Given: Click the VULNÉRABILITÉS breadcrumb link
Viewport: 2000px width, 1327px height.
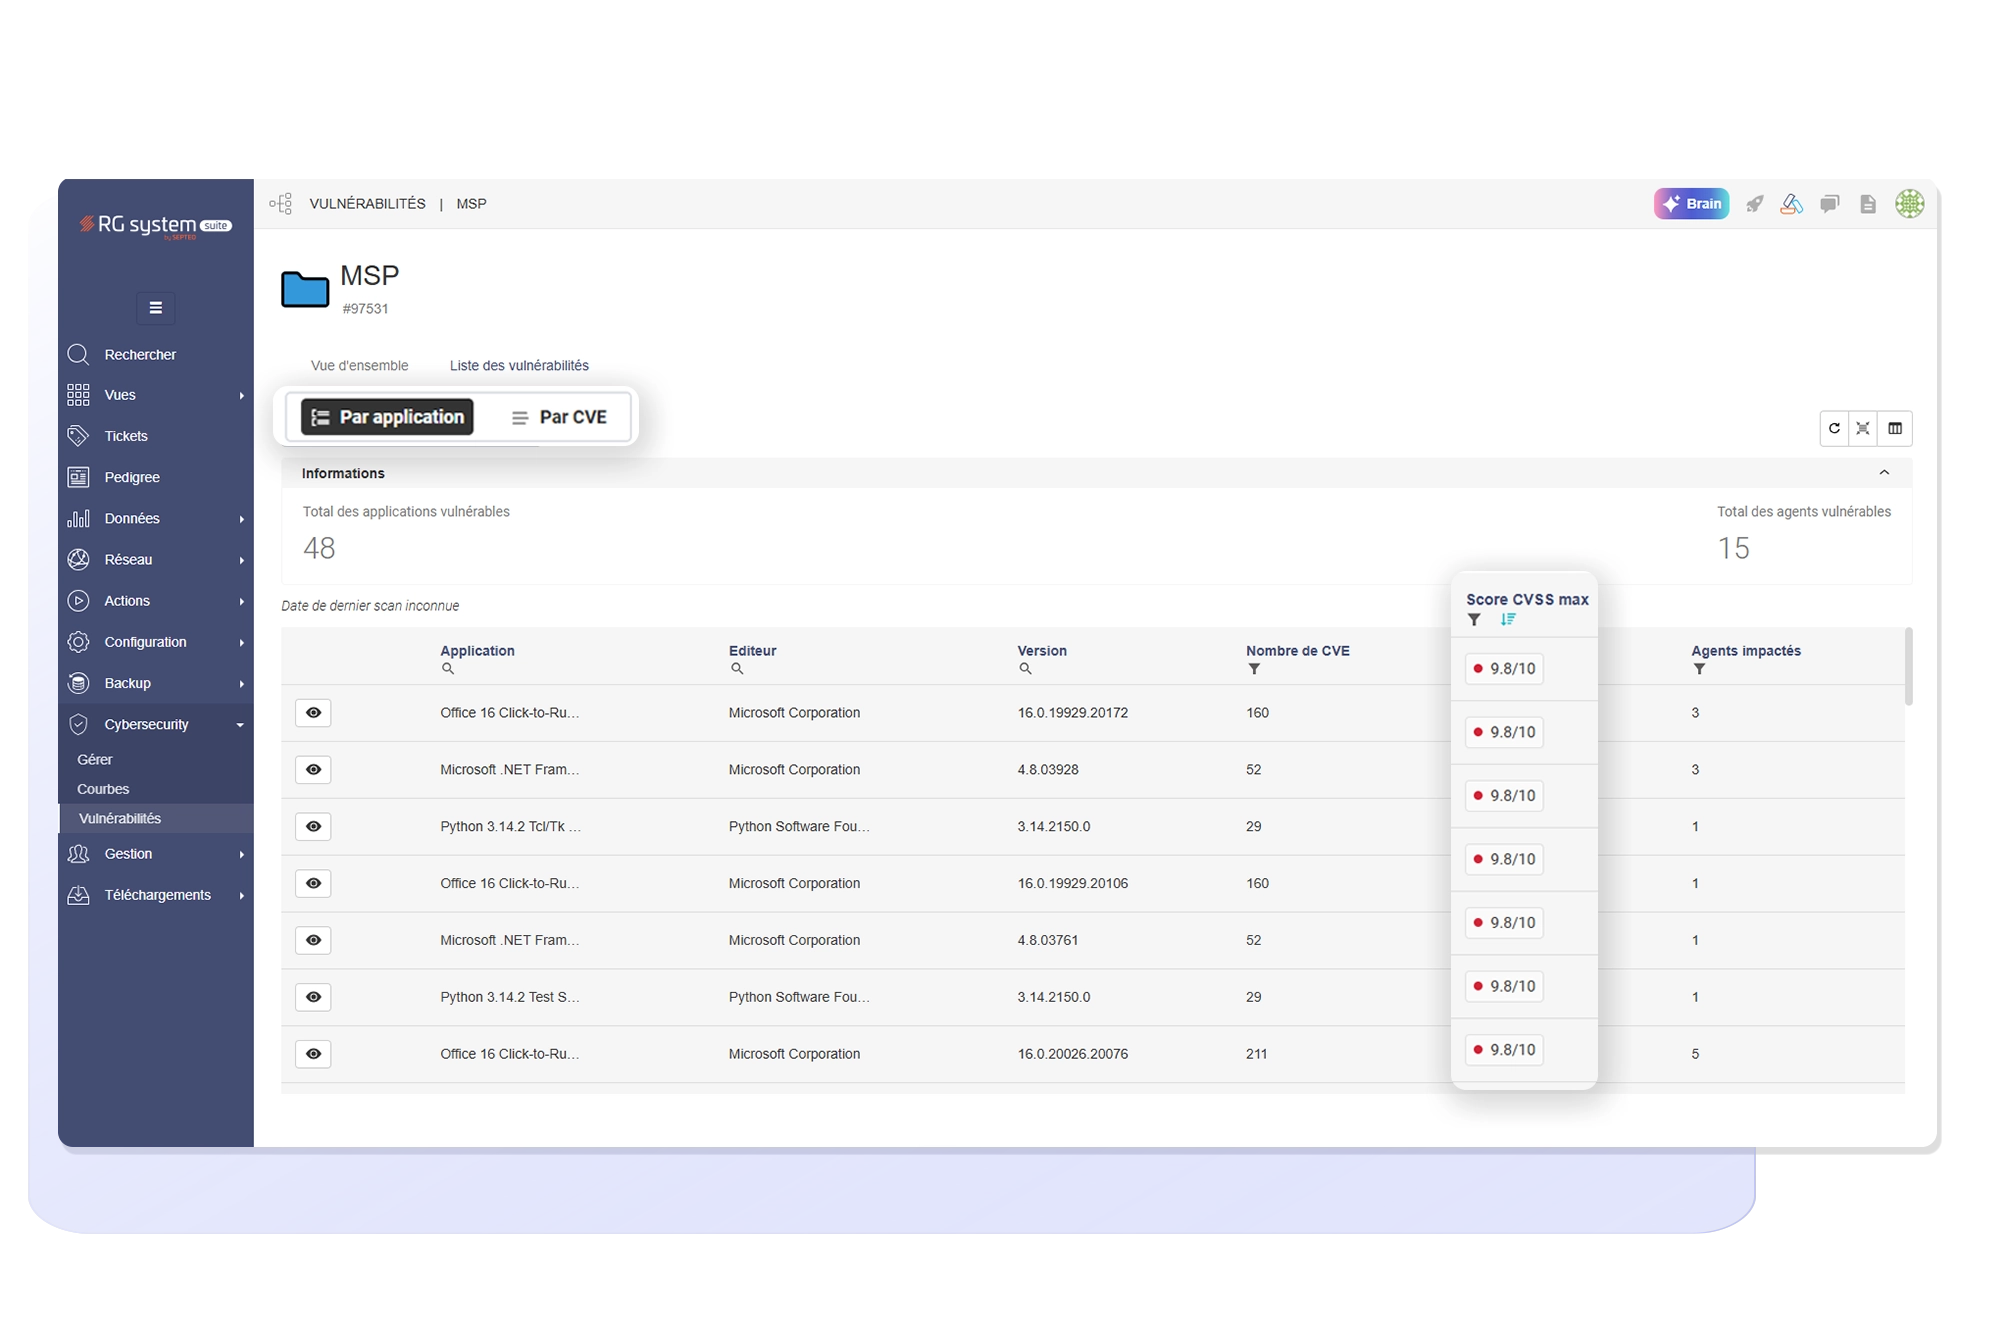Looking at the screenshot, I should [x=368, y=204].
